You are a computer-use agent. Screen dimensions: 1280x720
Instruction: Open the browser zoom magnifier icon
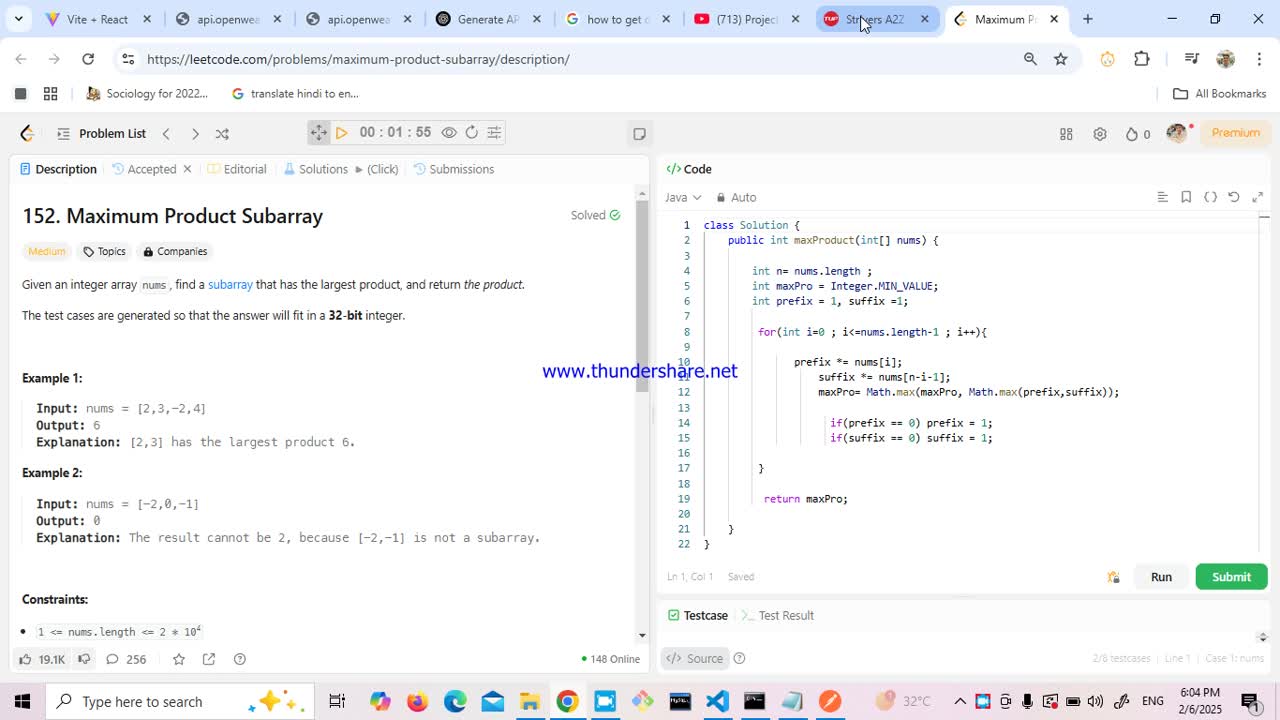point(1030,59)
